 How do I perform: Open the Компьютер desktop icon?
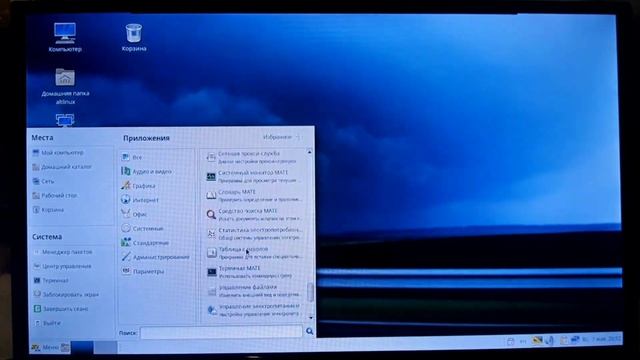(x=65, y=38)
